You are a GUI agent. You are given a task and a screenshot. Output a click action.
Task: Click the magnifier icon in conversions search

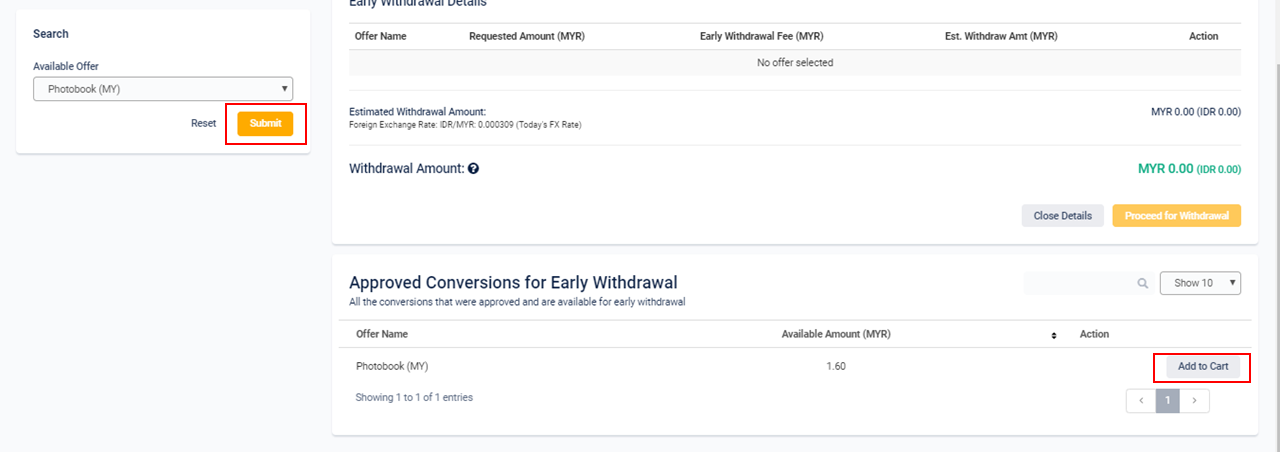(1142, 283)
